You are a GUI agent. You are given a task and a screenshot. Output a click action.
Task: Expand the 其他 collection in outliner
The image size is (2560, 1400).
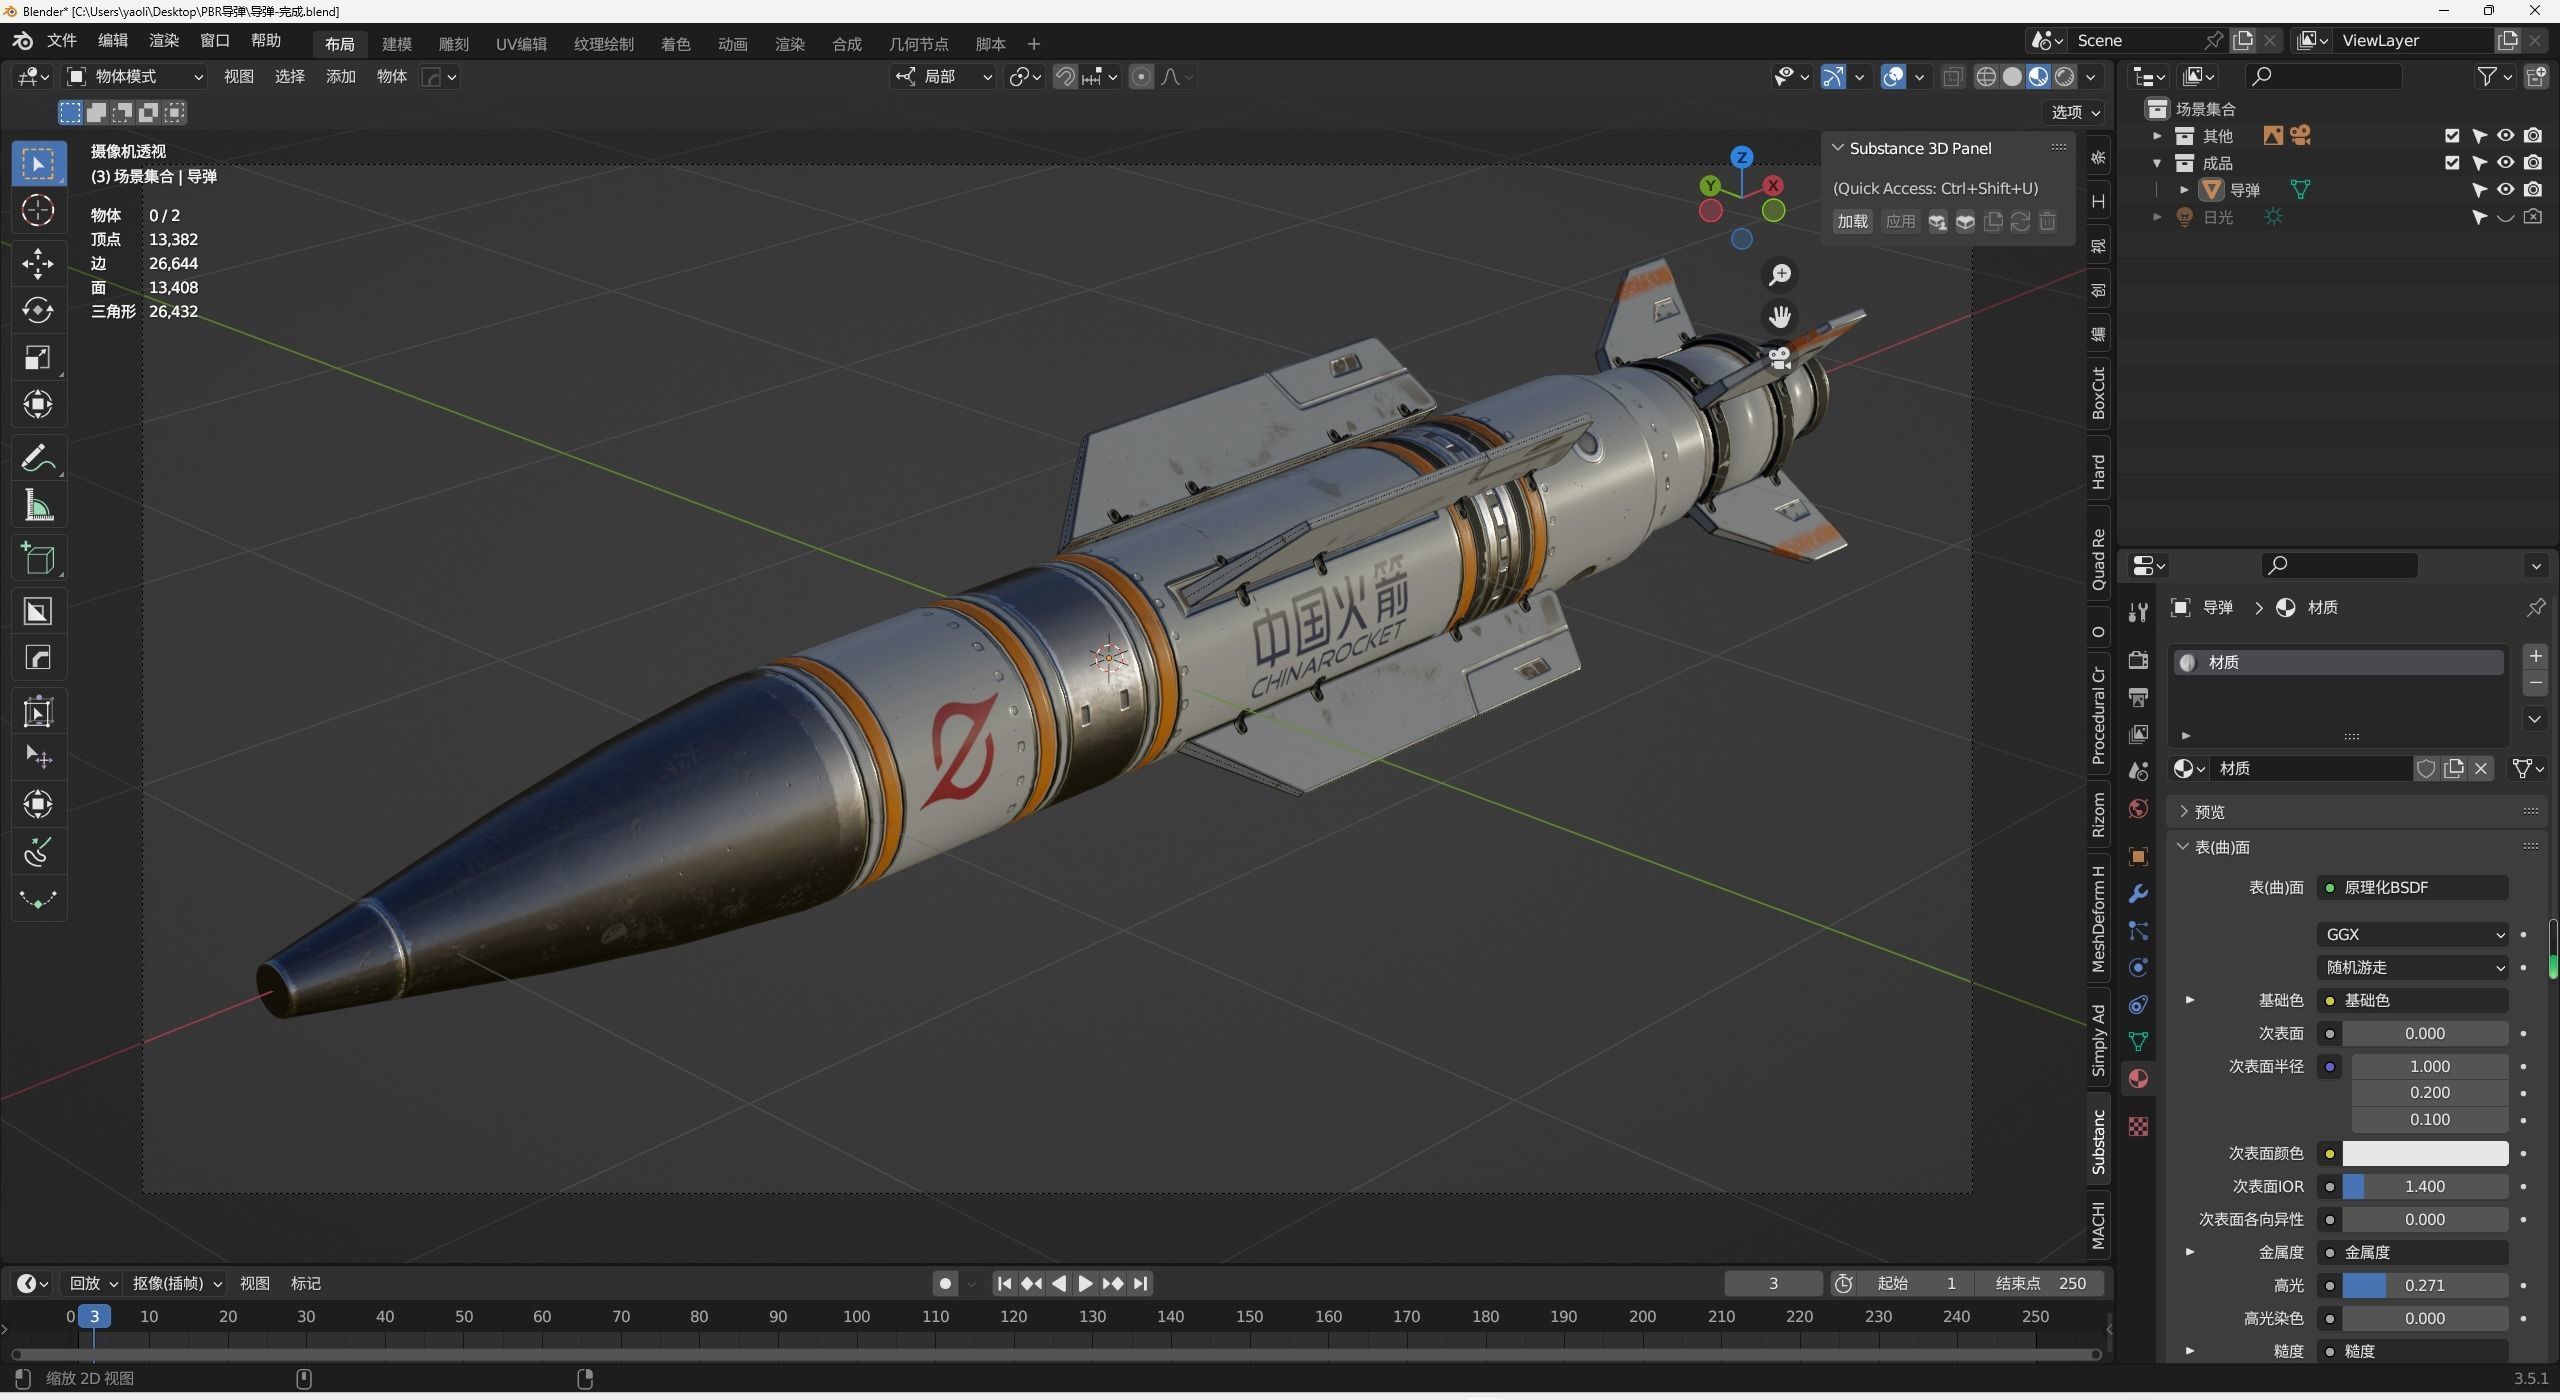tap(2157, 136)
